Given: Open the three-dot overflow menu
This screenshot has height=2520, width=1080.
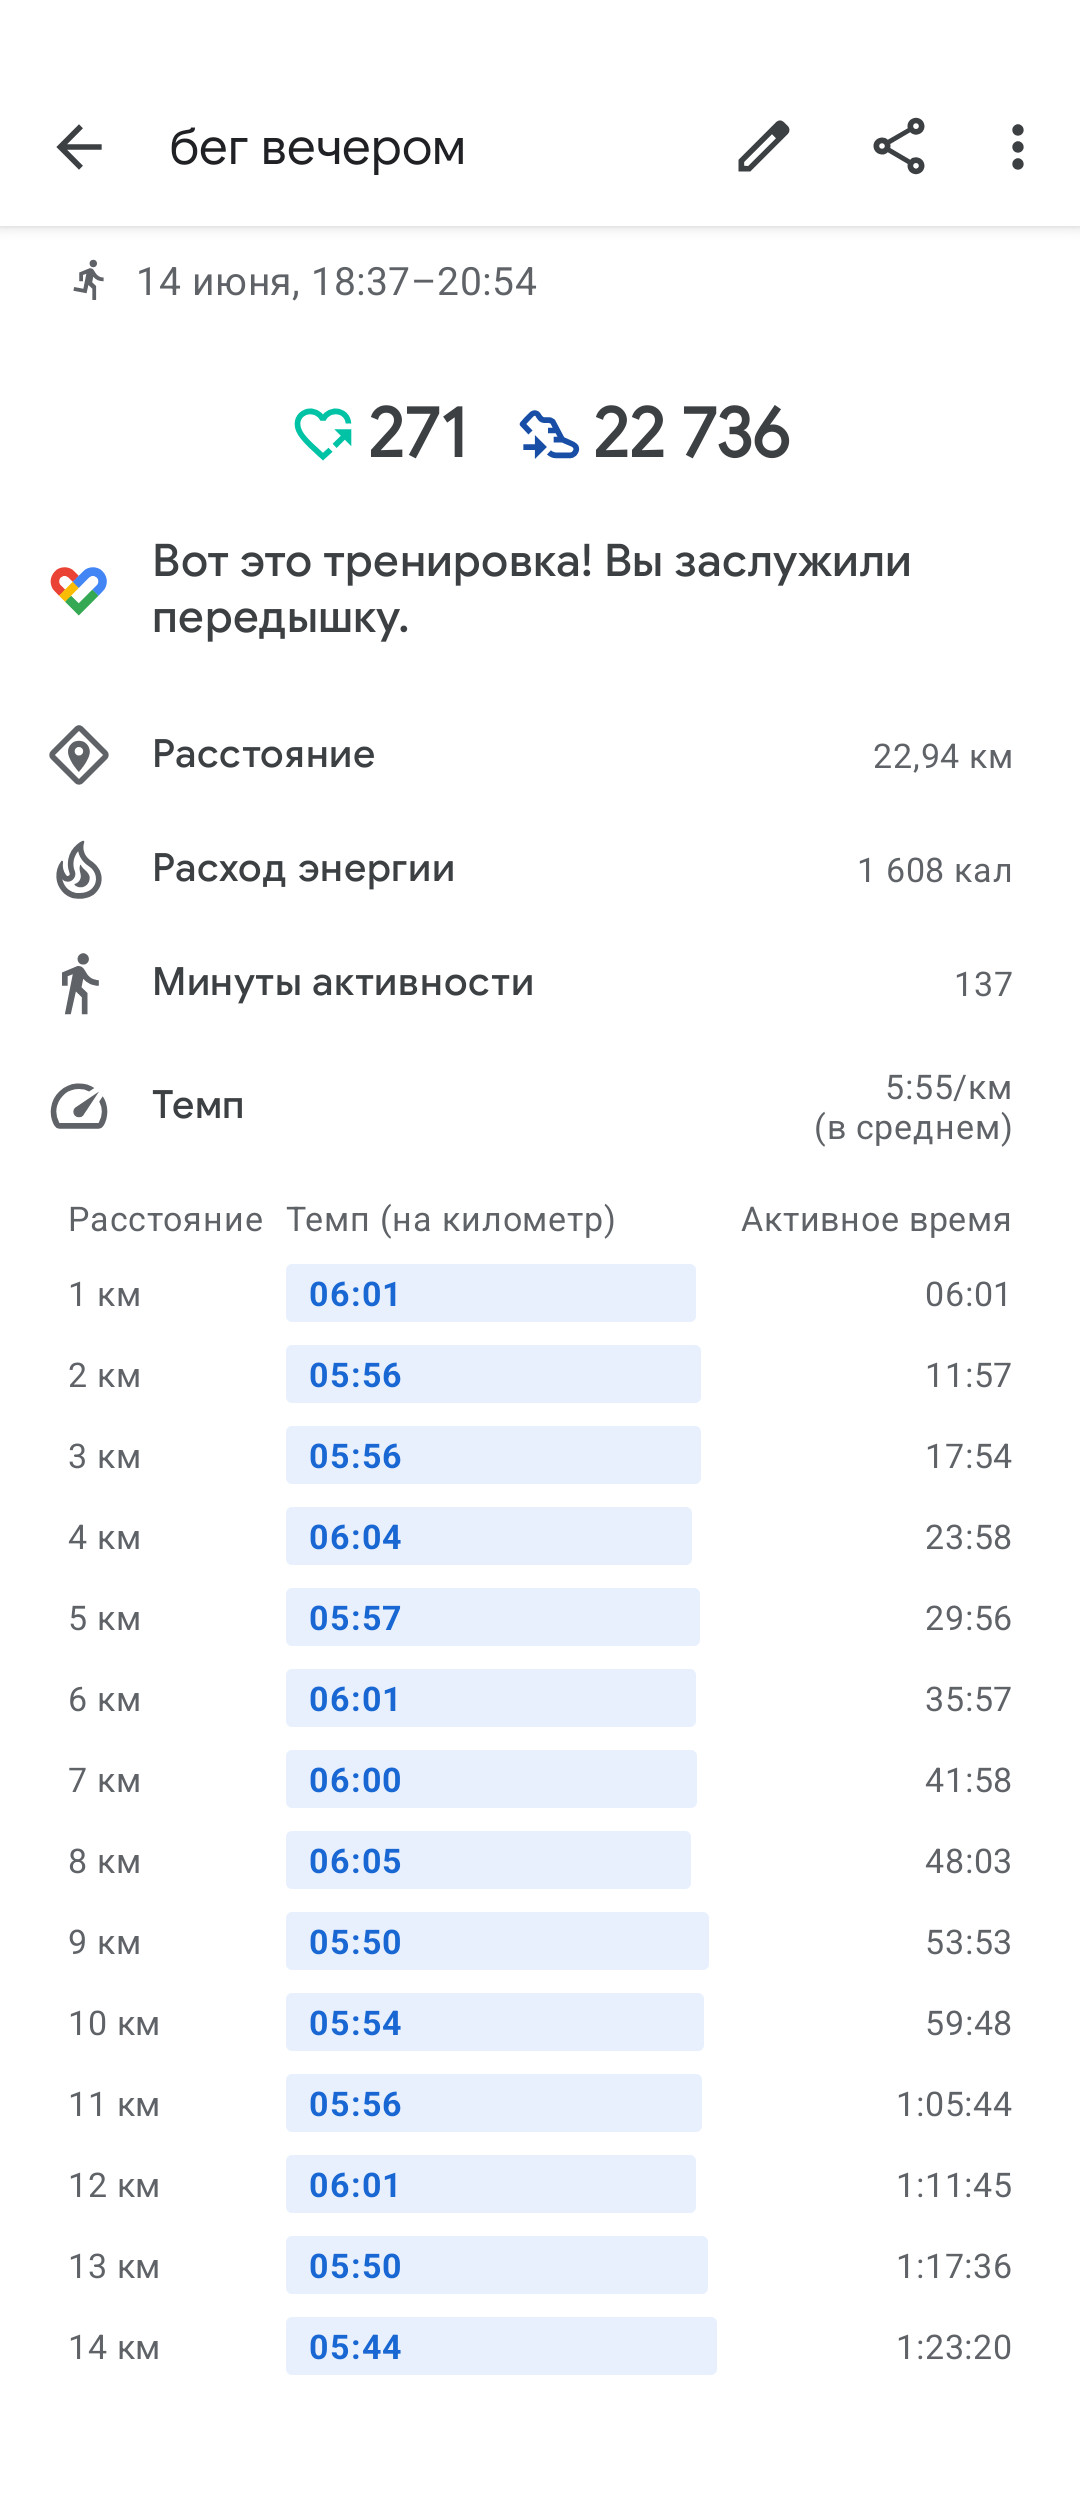Looking at the screenshot, I should tap(1018, 148).
